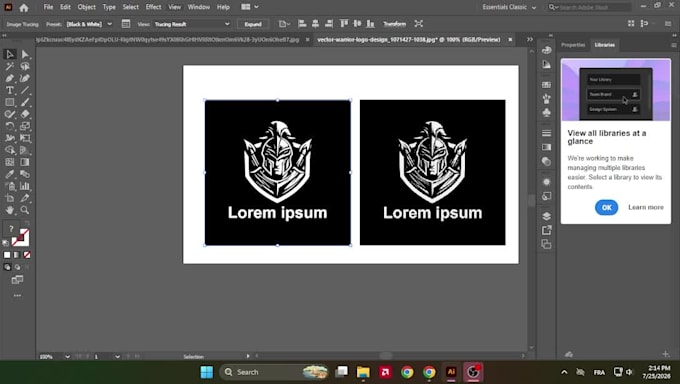The image size is (680, 384).
Task: Open the File menu
Action: coord(49,7)
